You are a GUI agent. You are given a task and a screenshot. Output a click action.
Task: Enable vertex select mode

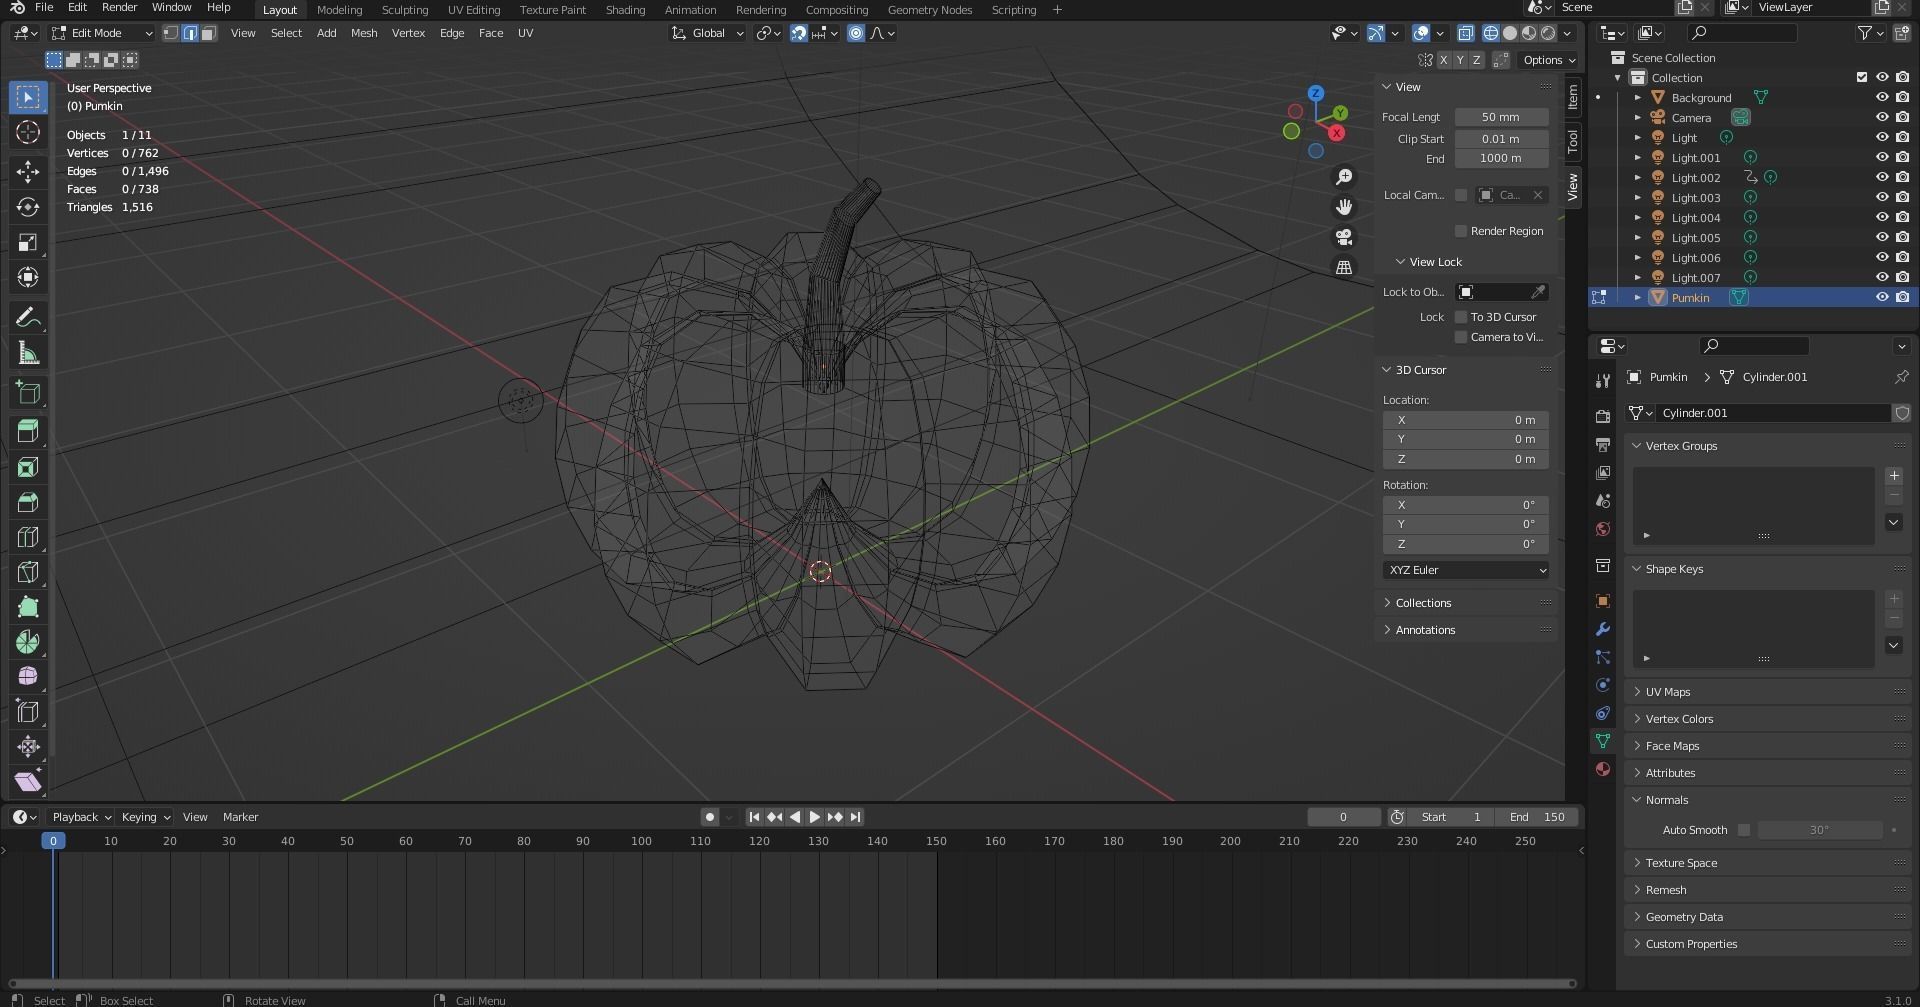(171, 33)
